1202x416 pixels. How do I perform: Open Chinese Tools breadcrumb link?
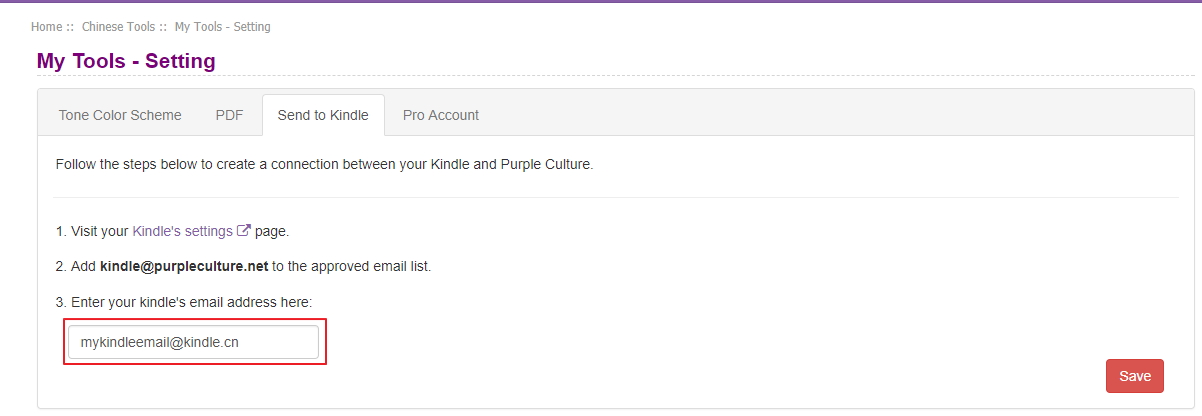coord(118,27)
